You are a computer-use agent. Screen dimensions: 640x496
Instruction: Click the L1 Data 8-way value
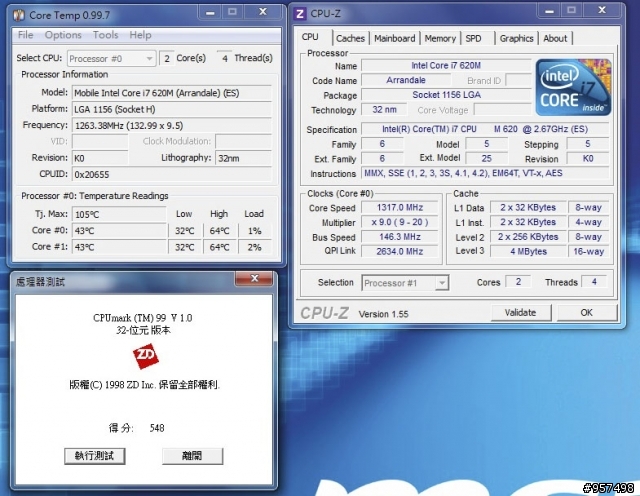(x=588, y=208)
